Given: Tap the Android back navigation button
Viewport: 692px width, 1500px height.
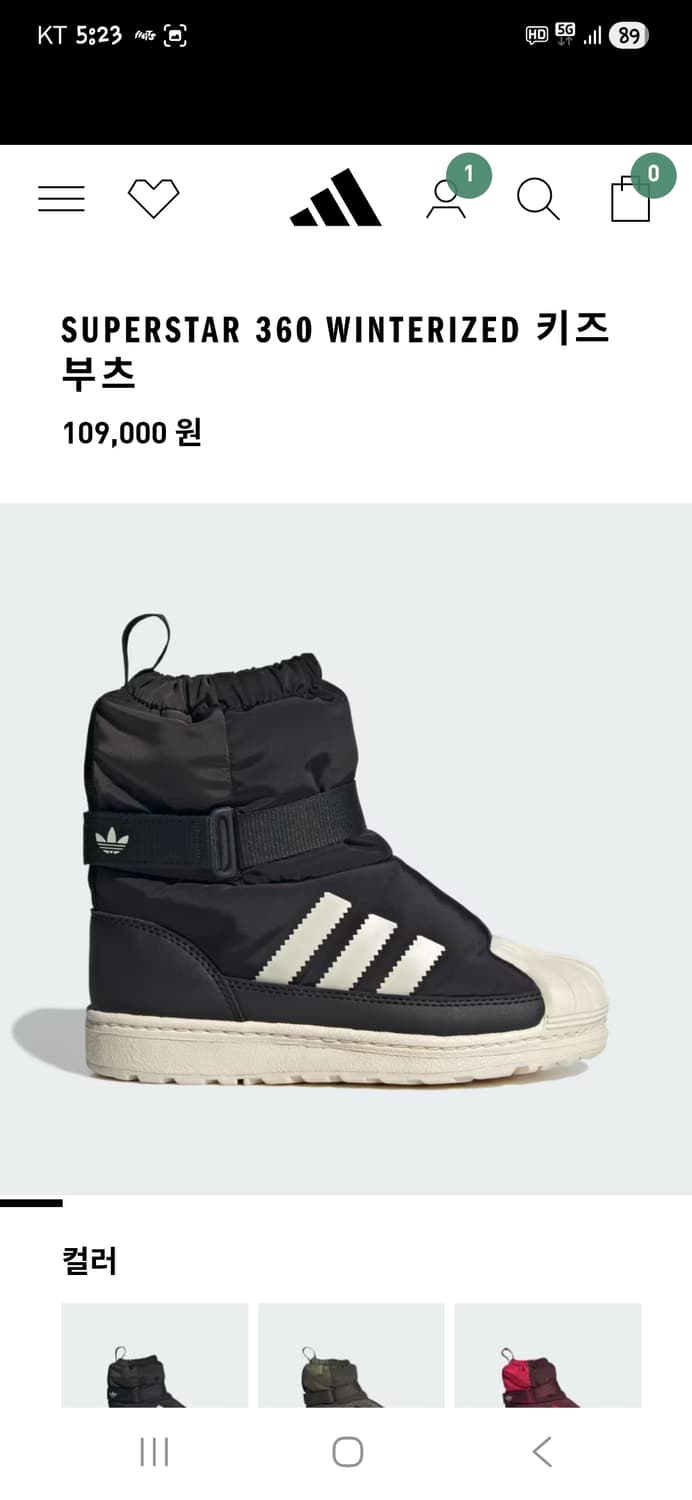Looking at the screenshot, I should click(x=541, y=1451).
